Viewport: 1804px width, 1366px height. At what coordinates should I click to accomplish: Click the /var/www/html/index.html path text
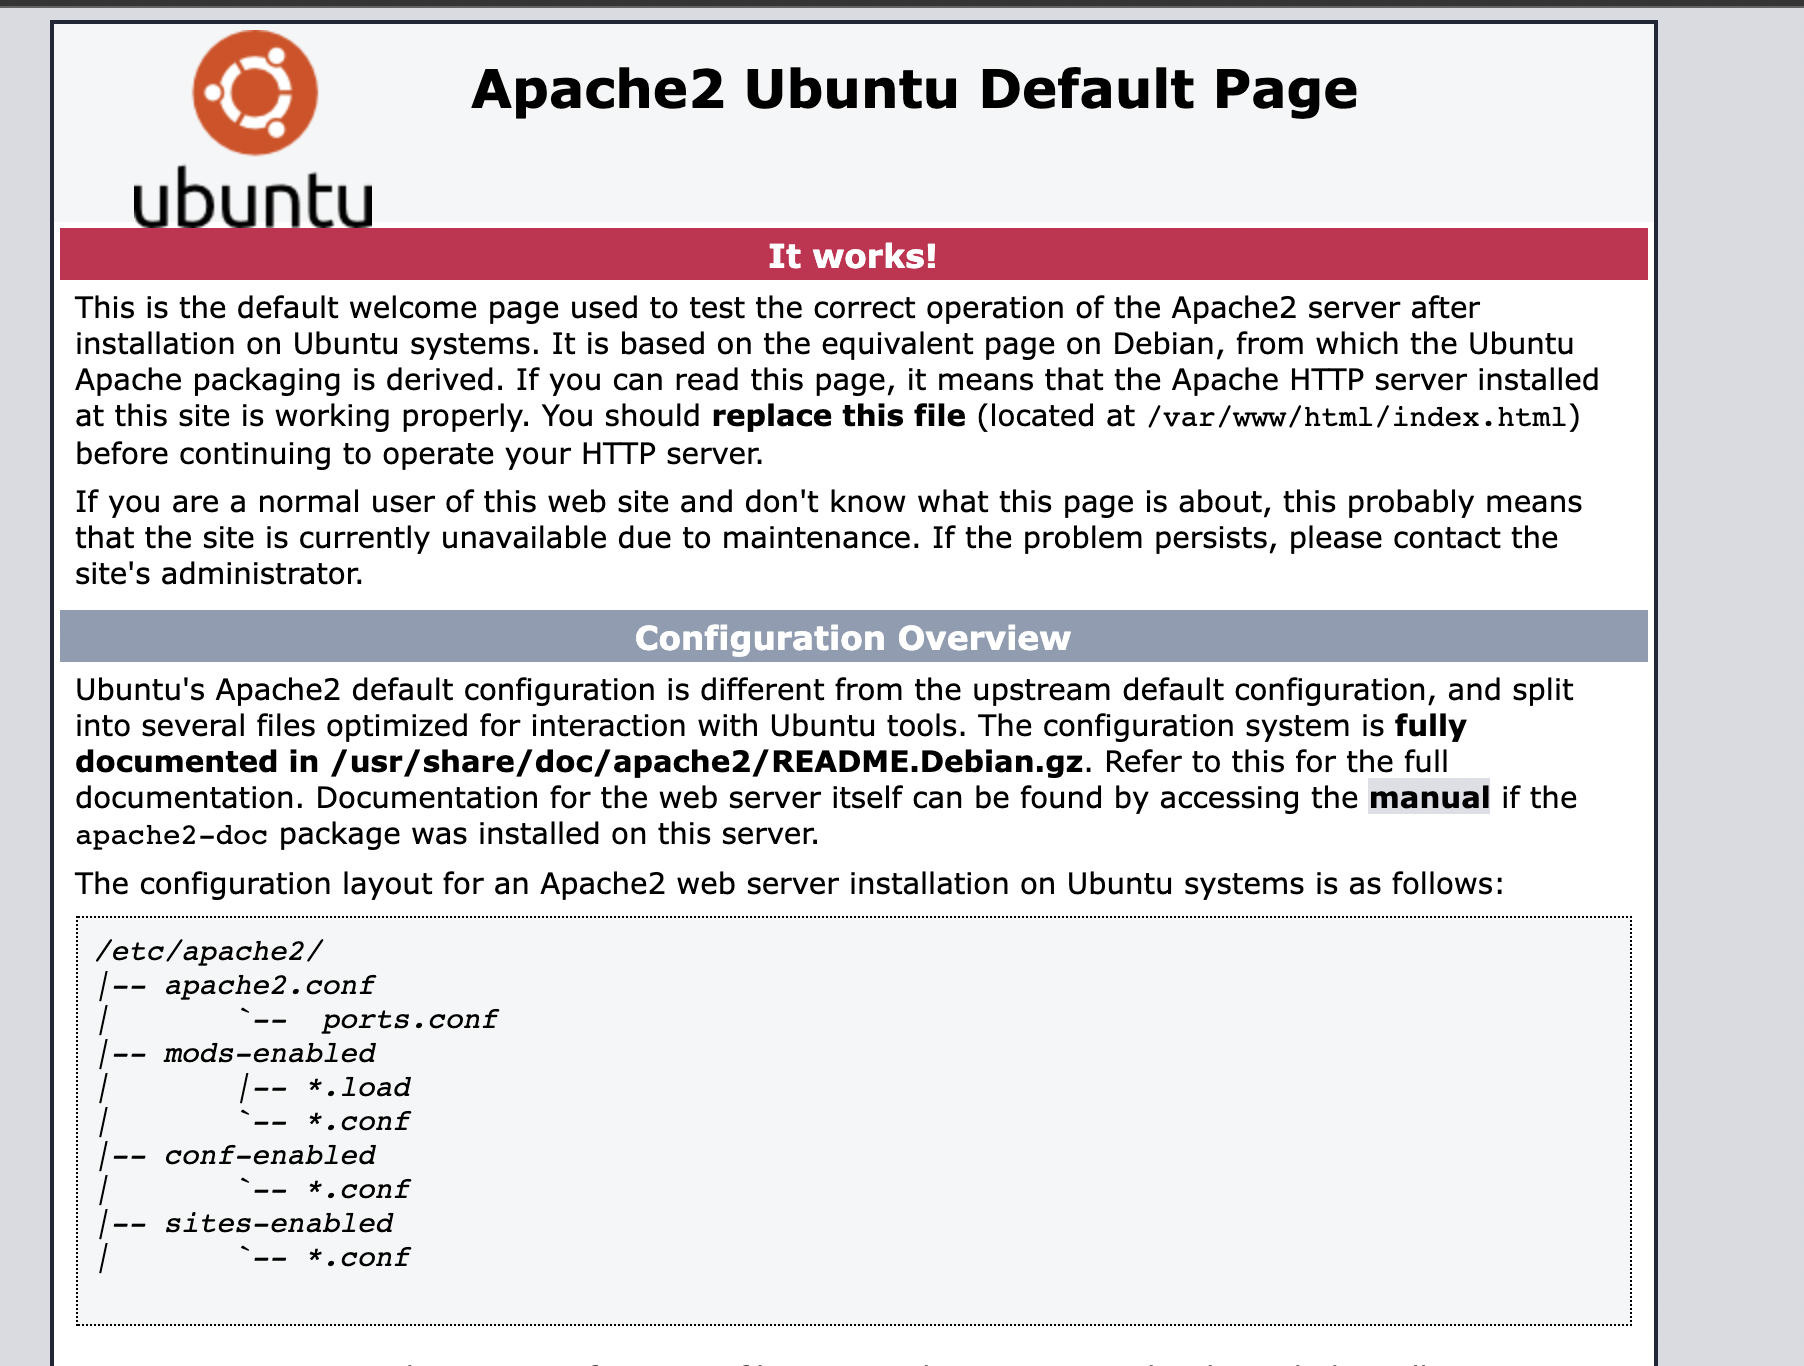pyautogui.click(x=1358, y=417)
